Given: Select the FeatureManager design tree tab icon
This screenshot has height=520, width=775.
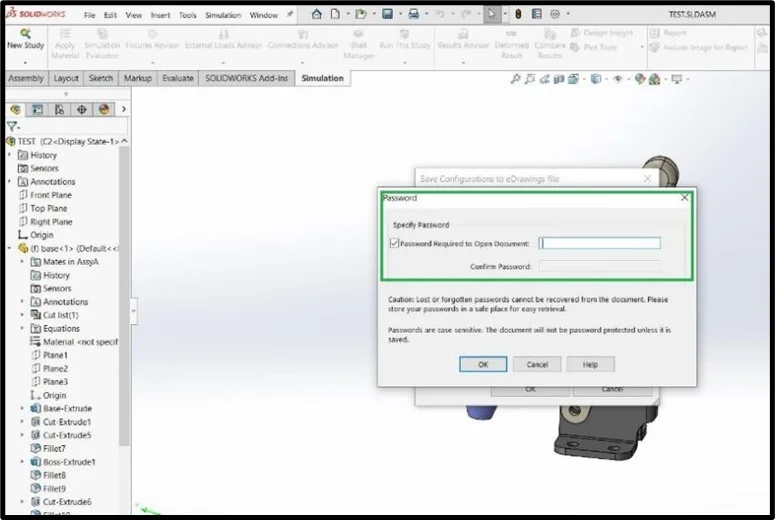Looking at the screenshot, I should (x=15, y=109).
